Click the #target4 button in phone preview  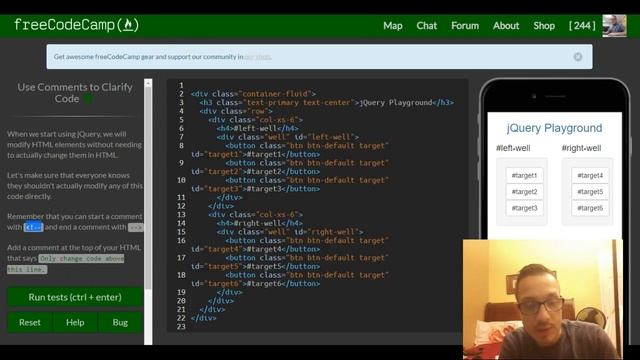[590, 176]
